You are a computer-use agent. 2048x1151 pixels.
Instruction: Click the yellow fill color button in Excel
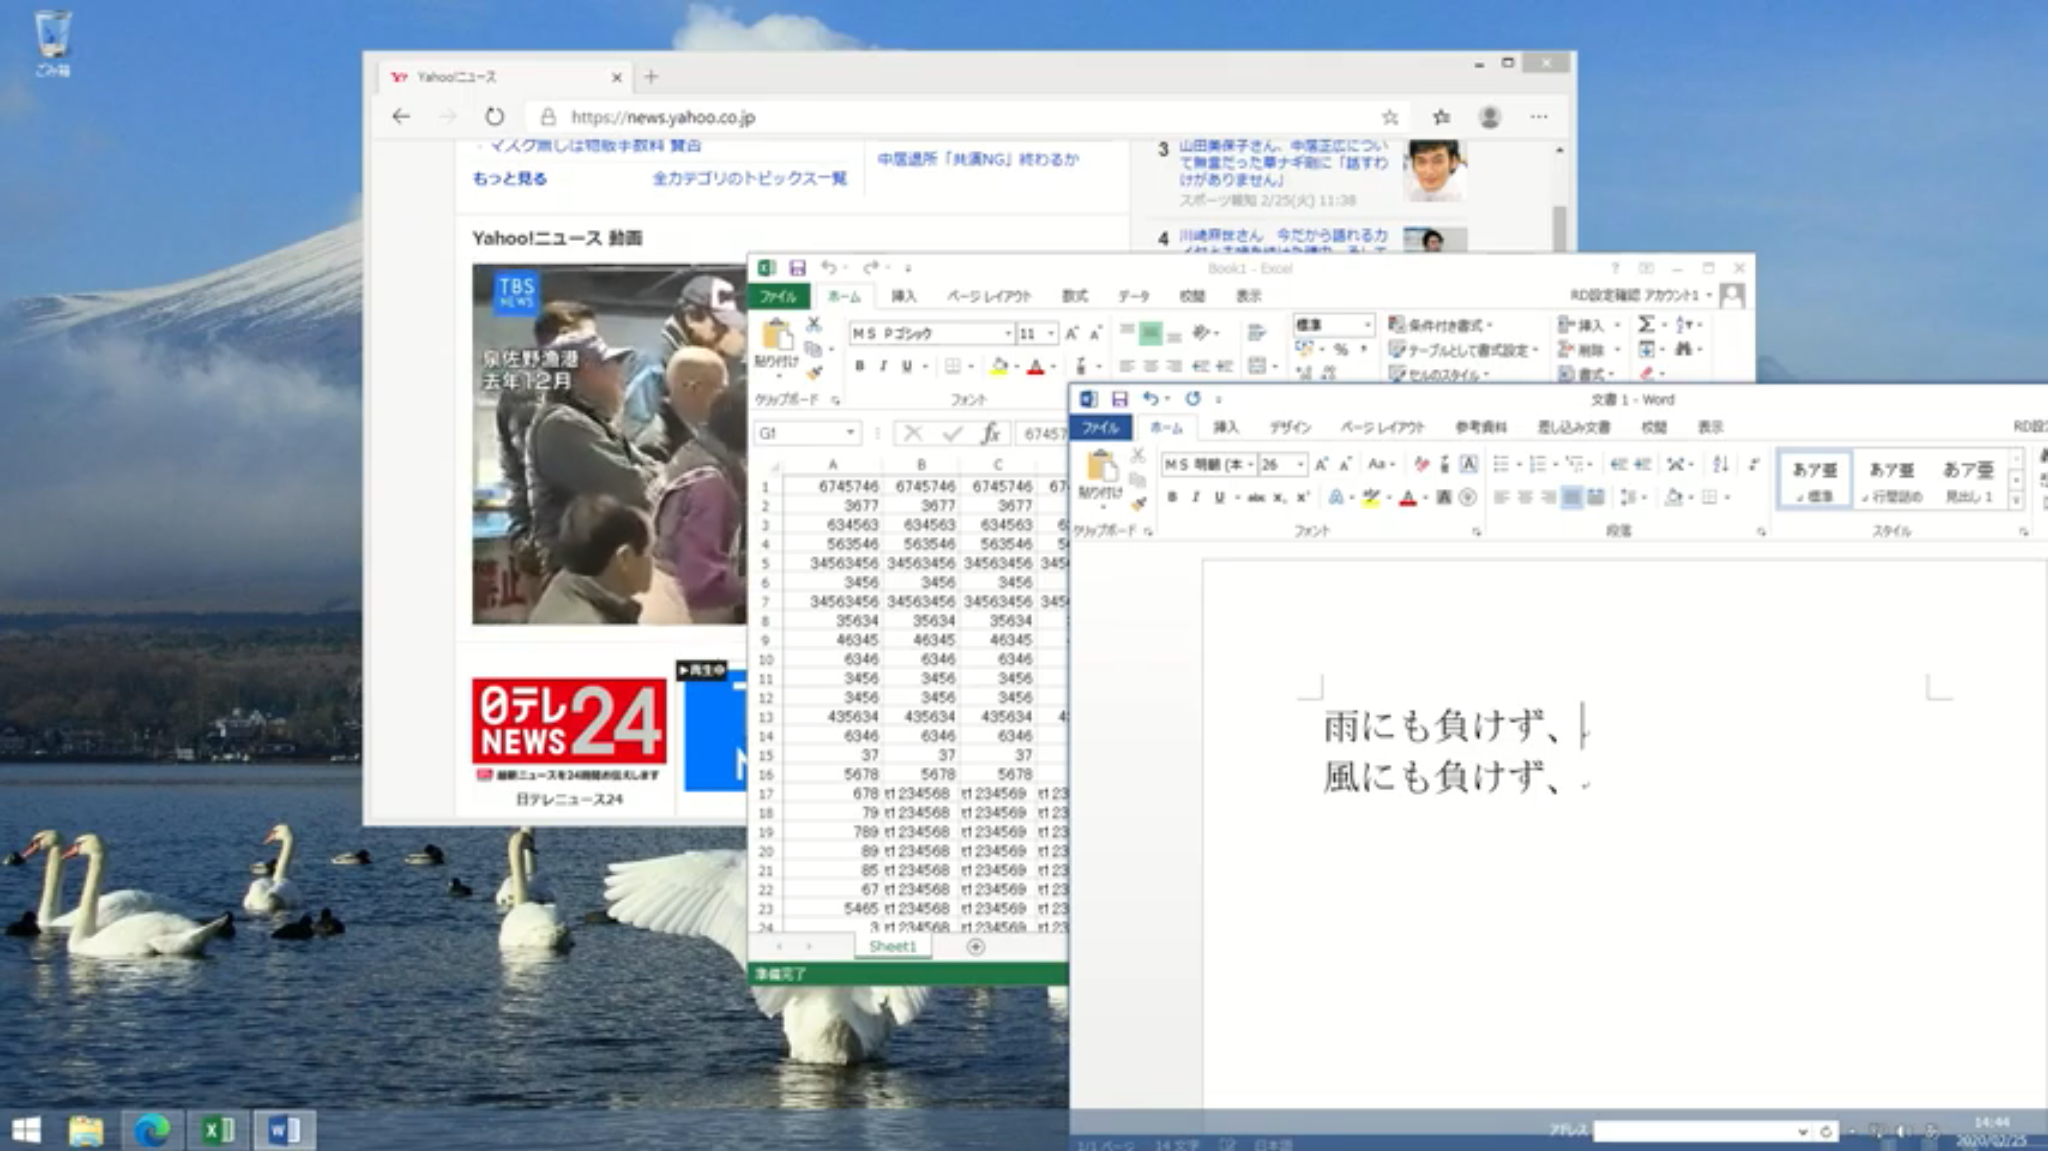[x=998, y=366]
